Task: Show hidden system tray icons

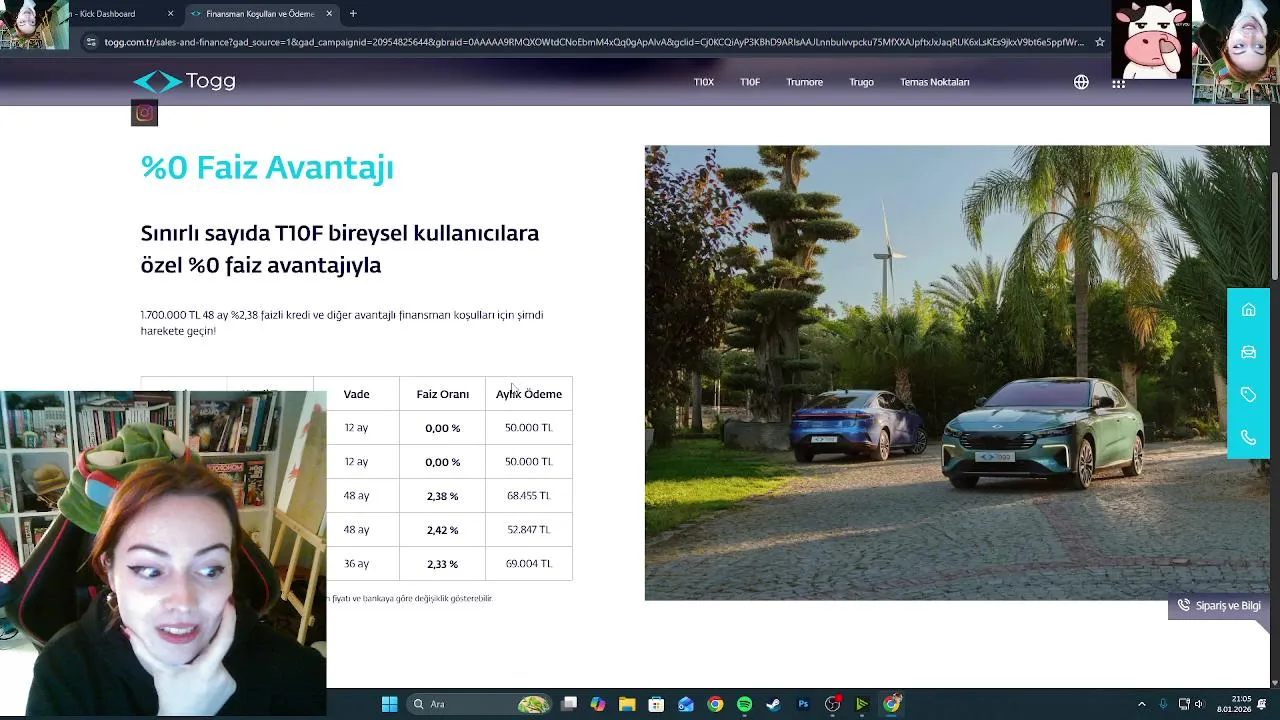Action: tap(1142, 704)
